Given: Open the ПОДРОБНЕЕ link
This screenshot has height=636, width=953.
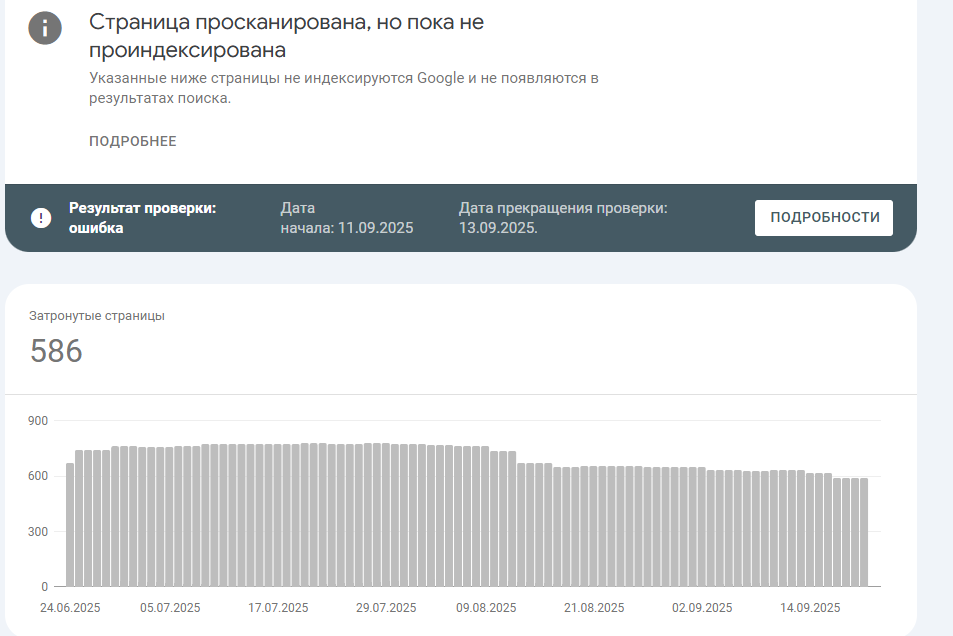Looking at the screenshot, I should pyautogui.click(x=132, y=141).
